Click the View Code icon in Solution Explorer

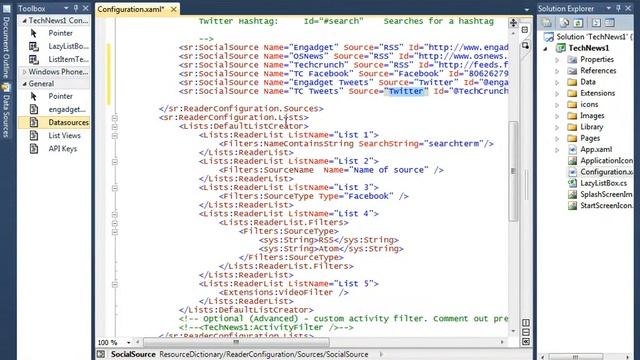pos(596,23)
